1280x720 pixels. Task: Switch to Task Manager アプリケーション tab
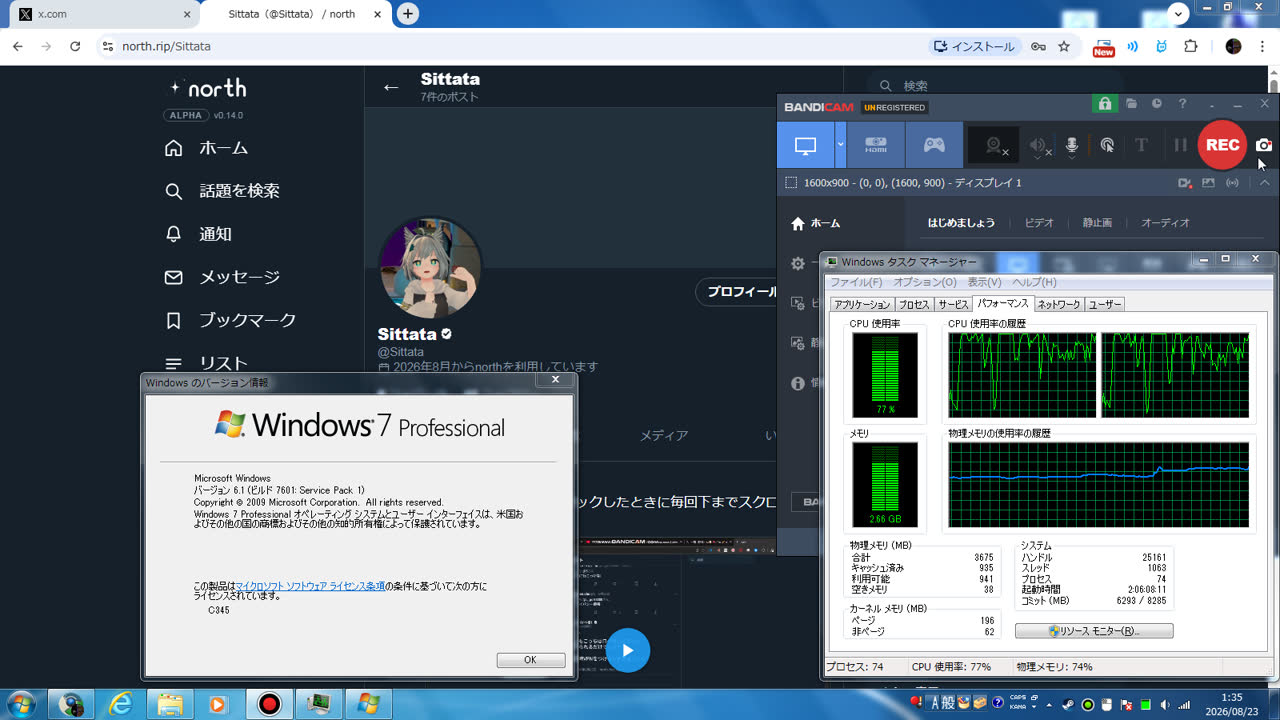tap(862, 304)
